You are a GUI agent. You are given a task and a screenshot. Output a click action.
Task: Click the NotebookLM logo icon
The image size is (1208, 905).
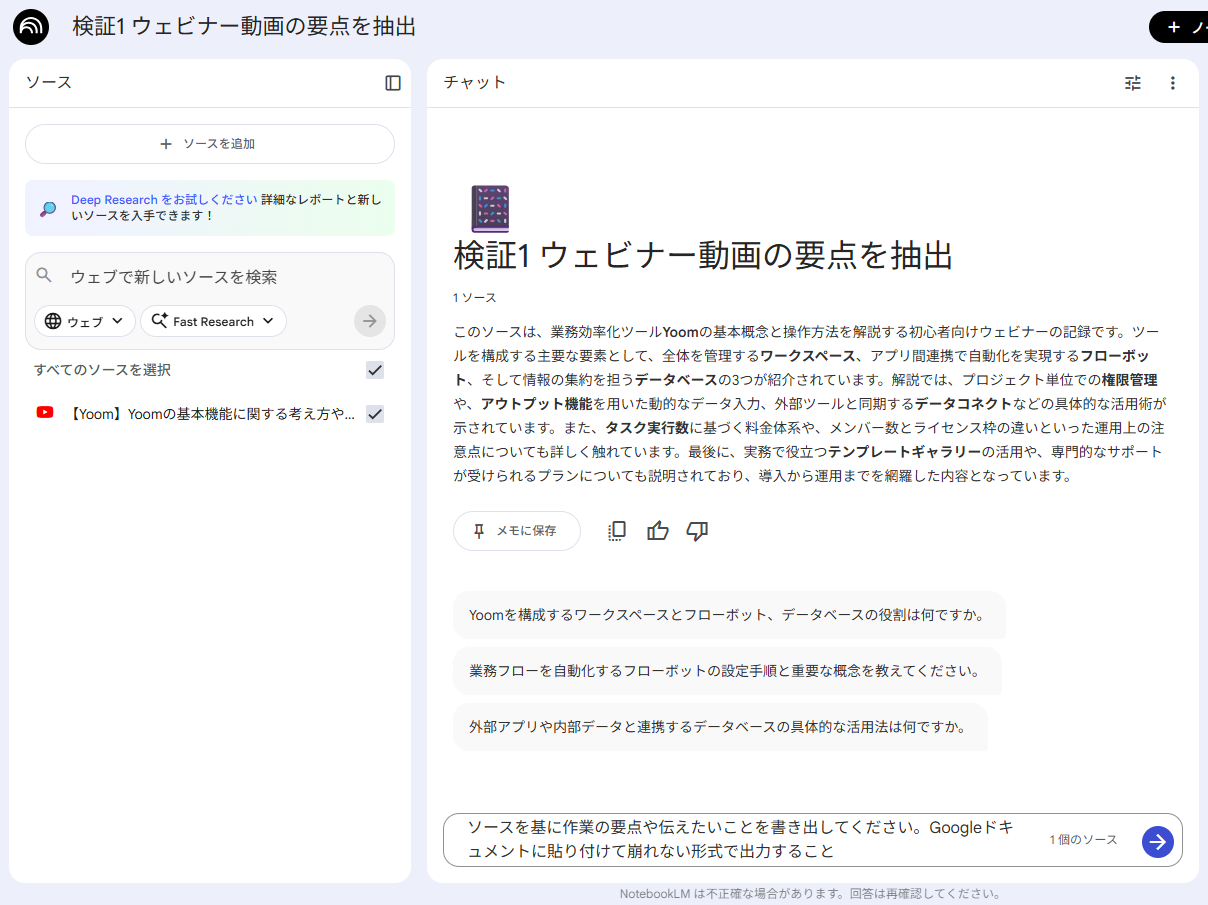[x=31, y=27]
